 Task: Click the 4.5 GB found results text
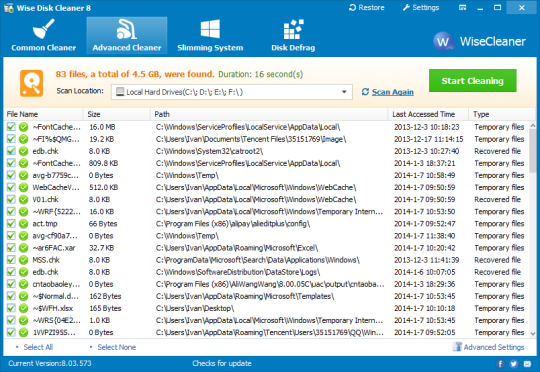pyautogui.click(x=135, y=74)
